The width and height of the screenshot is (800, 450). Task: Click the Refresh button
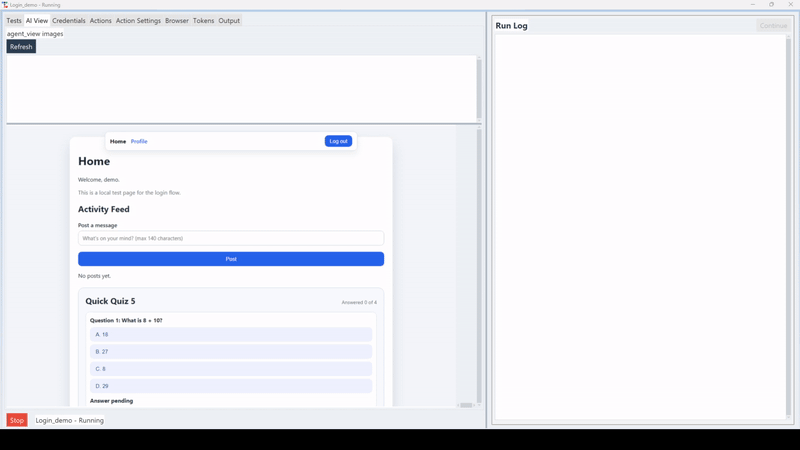point(21,46)
